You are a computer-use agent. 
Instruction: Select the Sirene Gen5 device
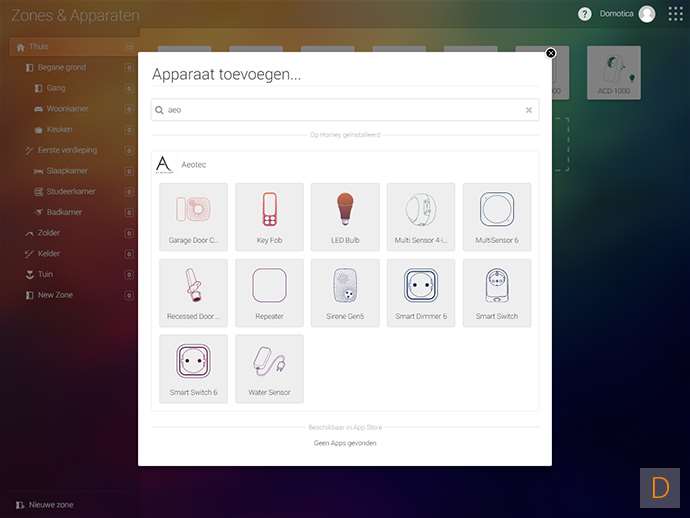tap(345, 293)
